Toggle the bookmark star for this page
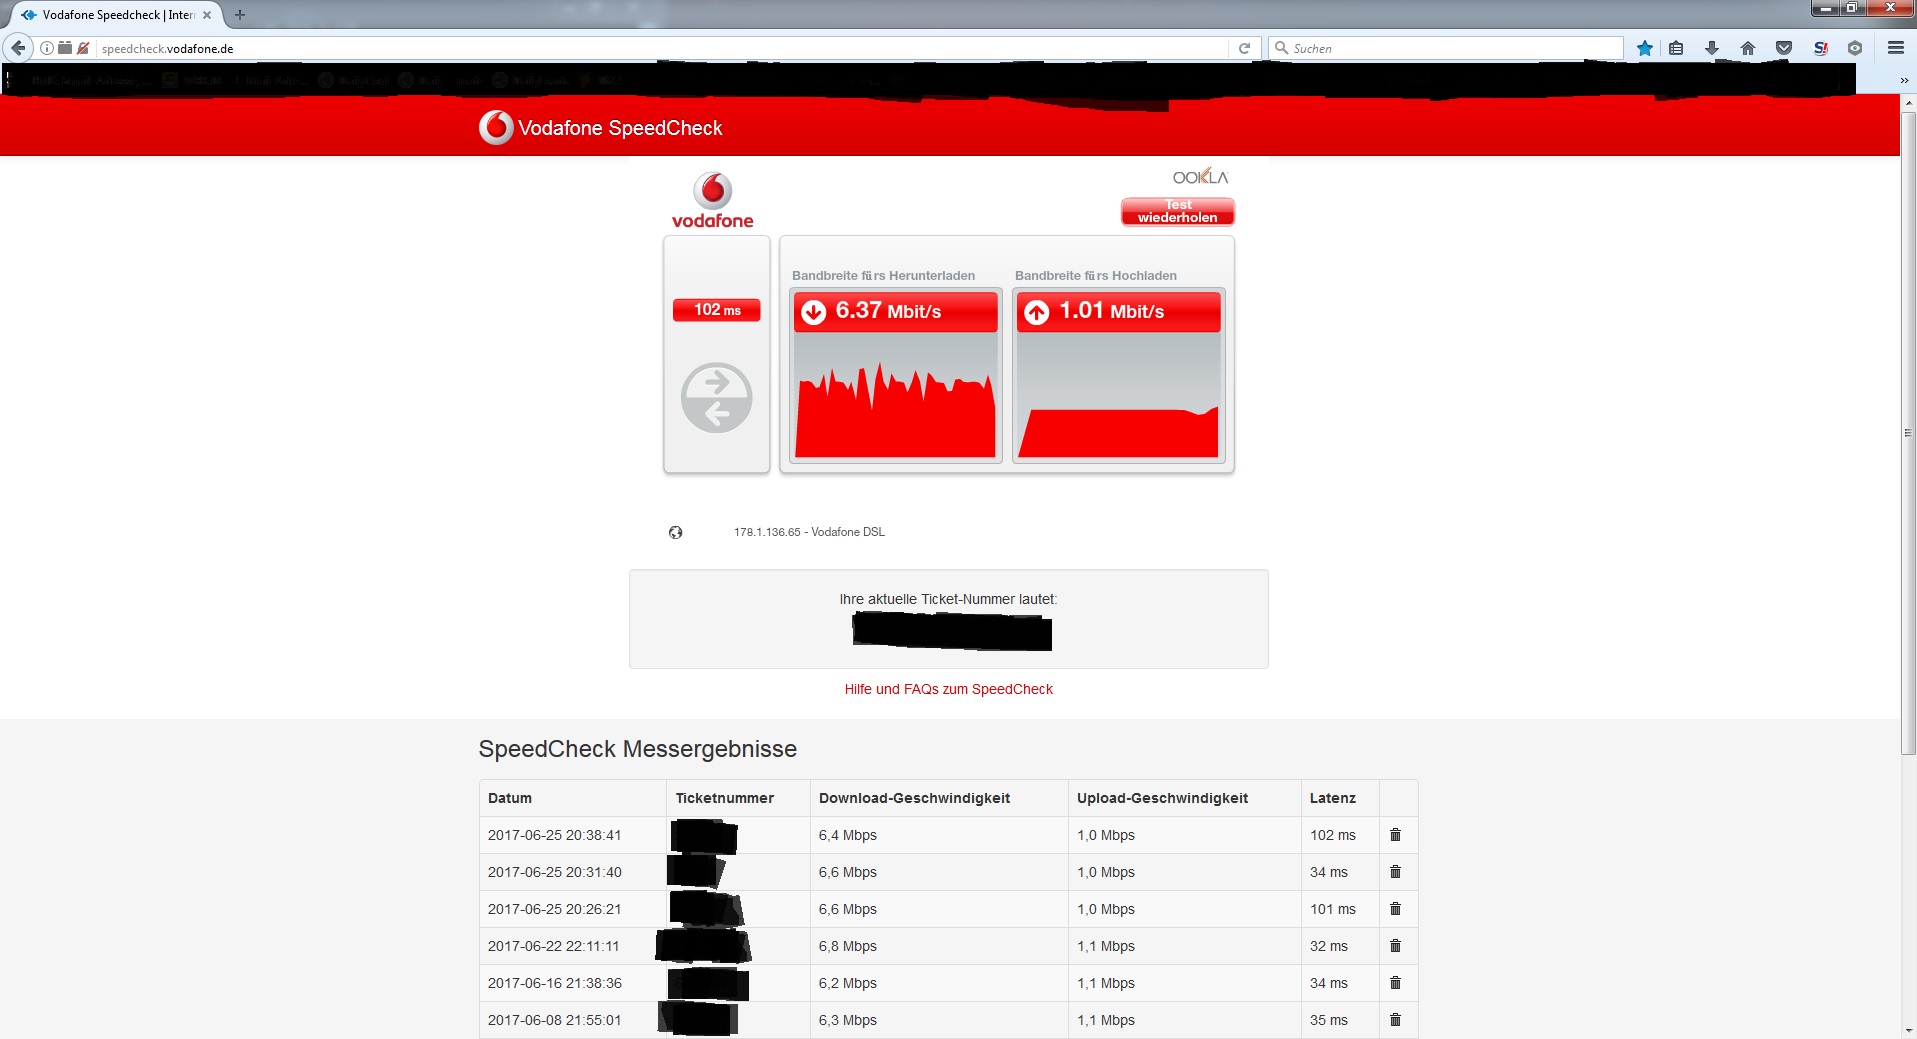This screenshot has height=1039, width=1917. point(1643,47)
